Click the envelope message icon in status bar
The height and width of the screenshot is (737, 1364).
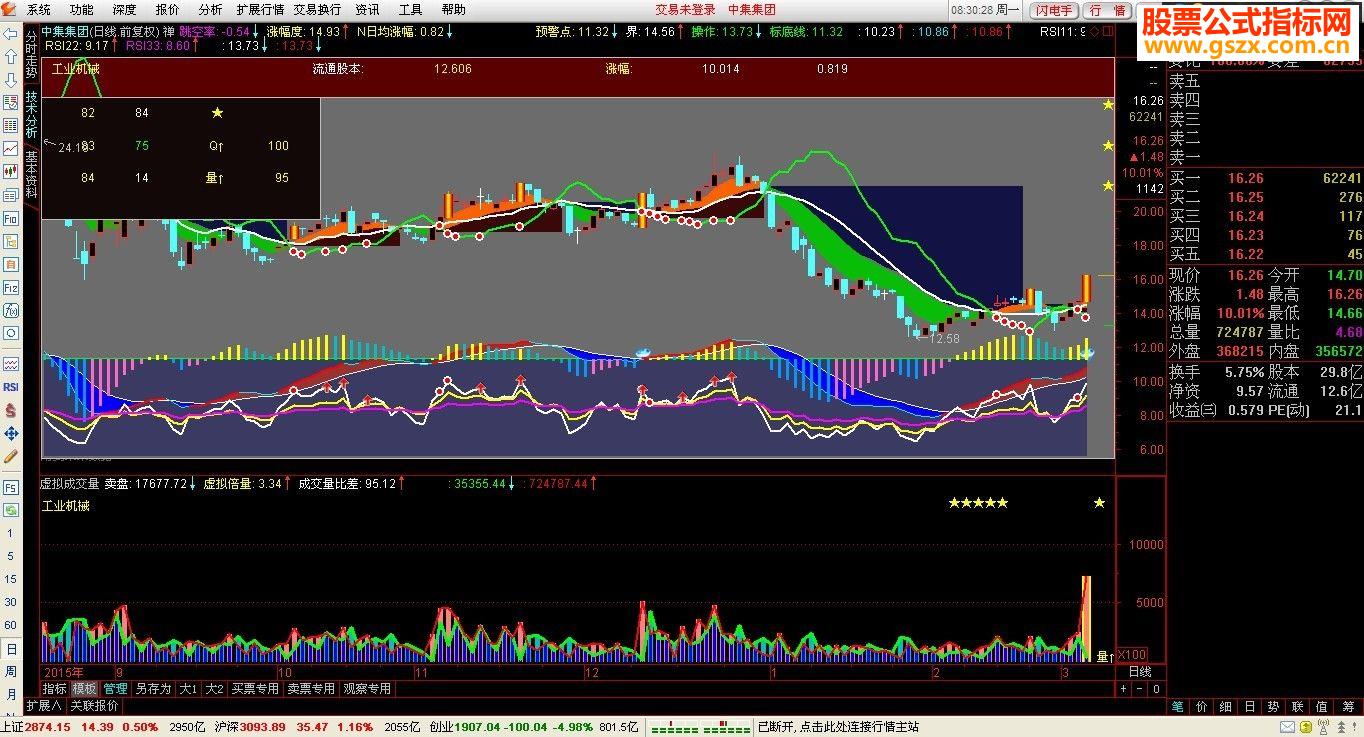pos(1287,727)
